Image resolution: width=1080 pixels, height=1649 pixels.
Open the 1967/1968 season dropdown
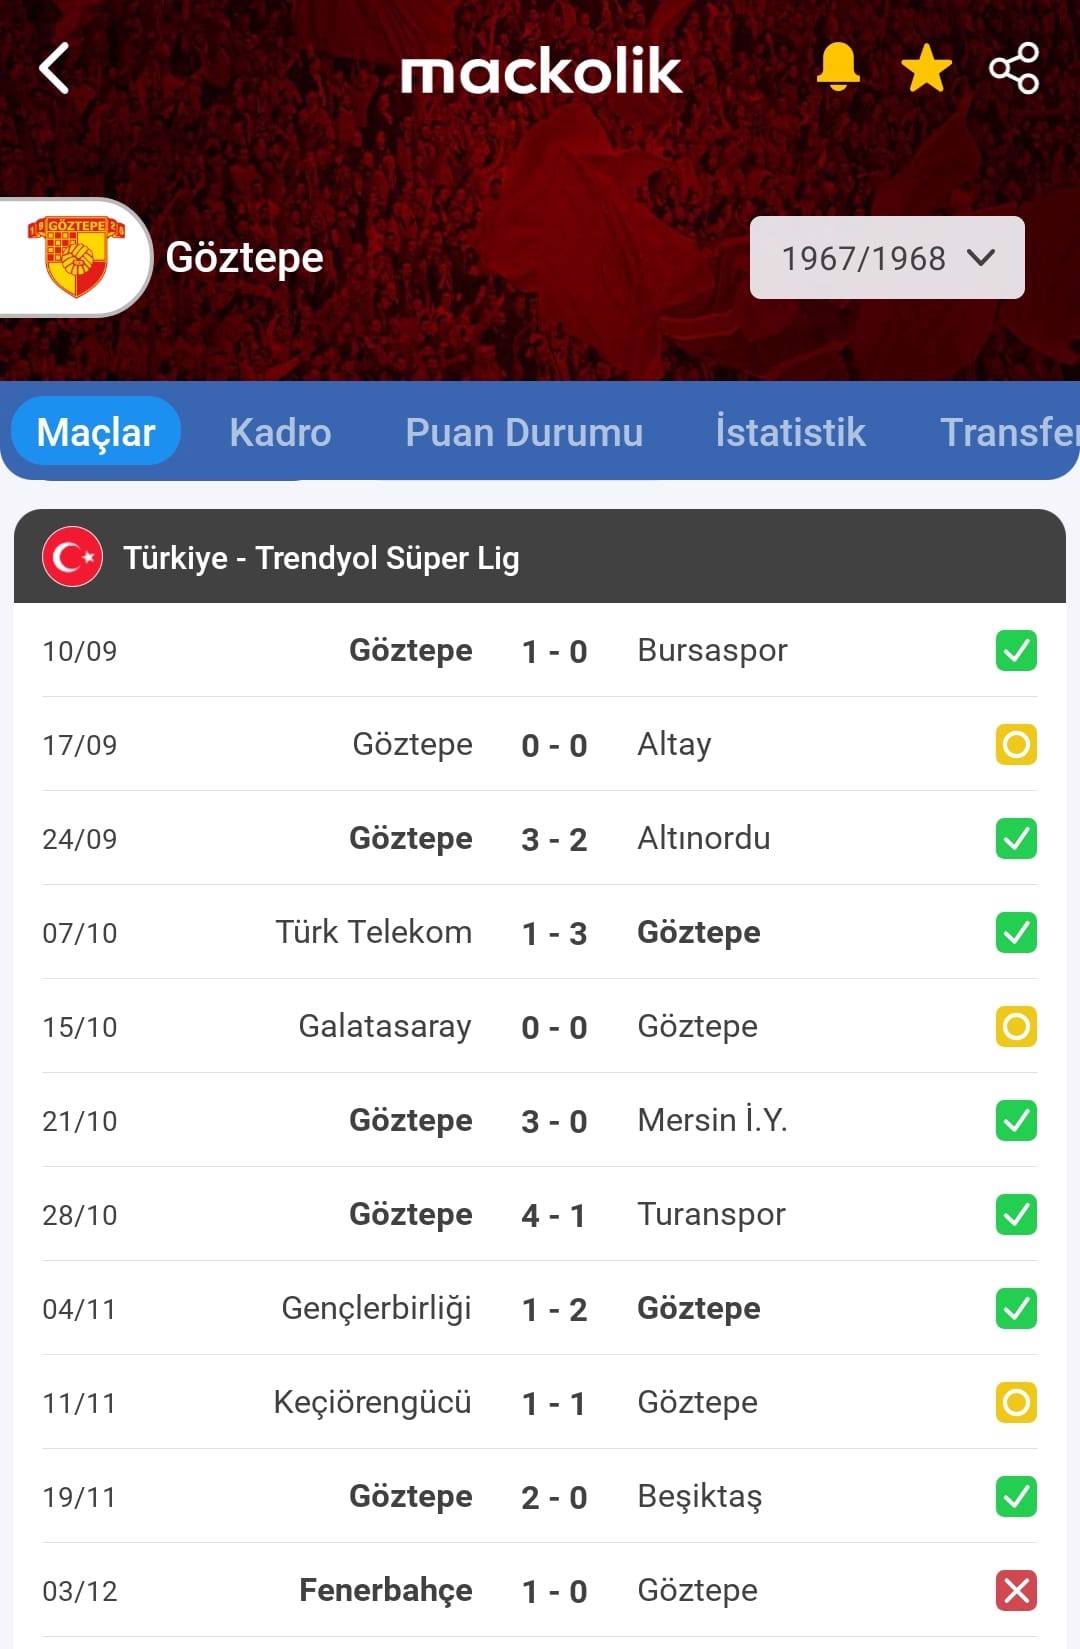887,258
